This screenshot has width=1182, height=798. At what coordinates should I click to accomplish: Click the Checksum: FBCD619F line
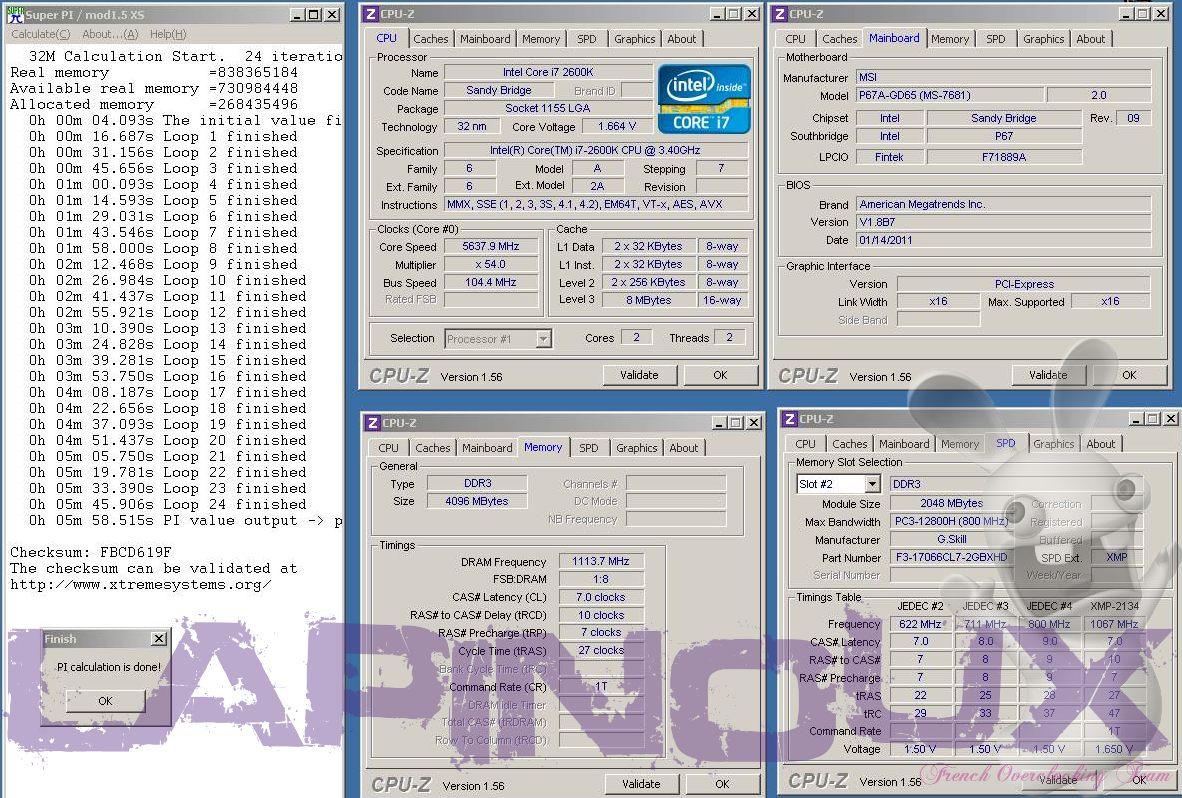pos(91,552)
